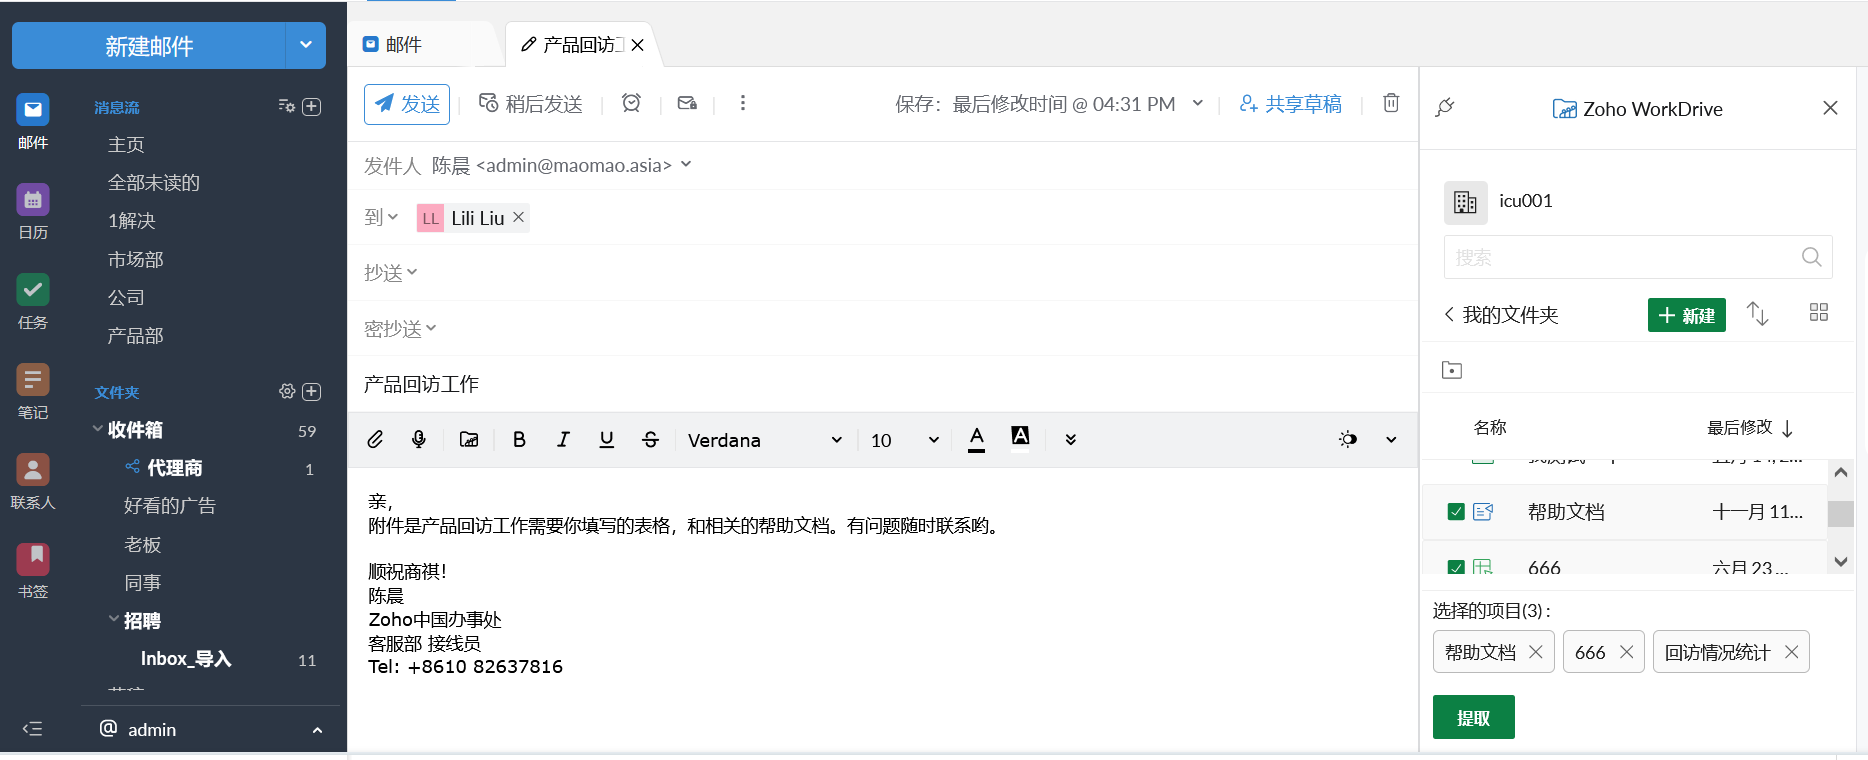Open the font color picker

click(x=977, y=439)
